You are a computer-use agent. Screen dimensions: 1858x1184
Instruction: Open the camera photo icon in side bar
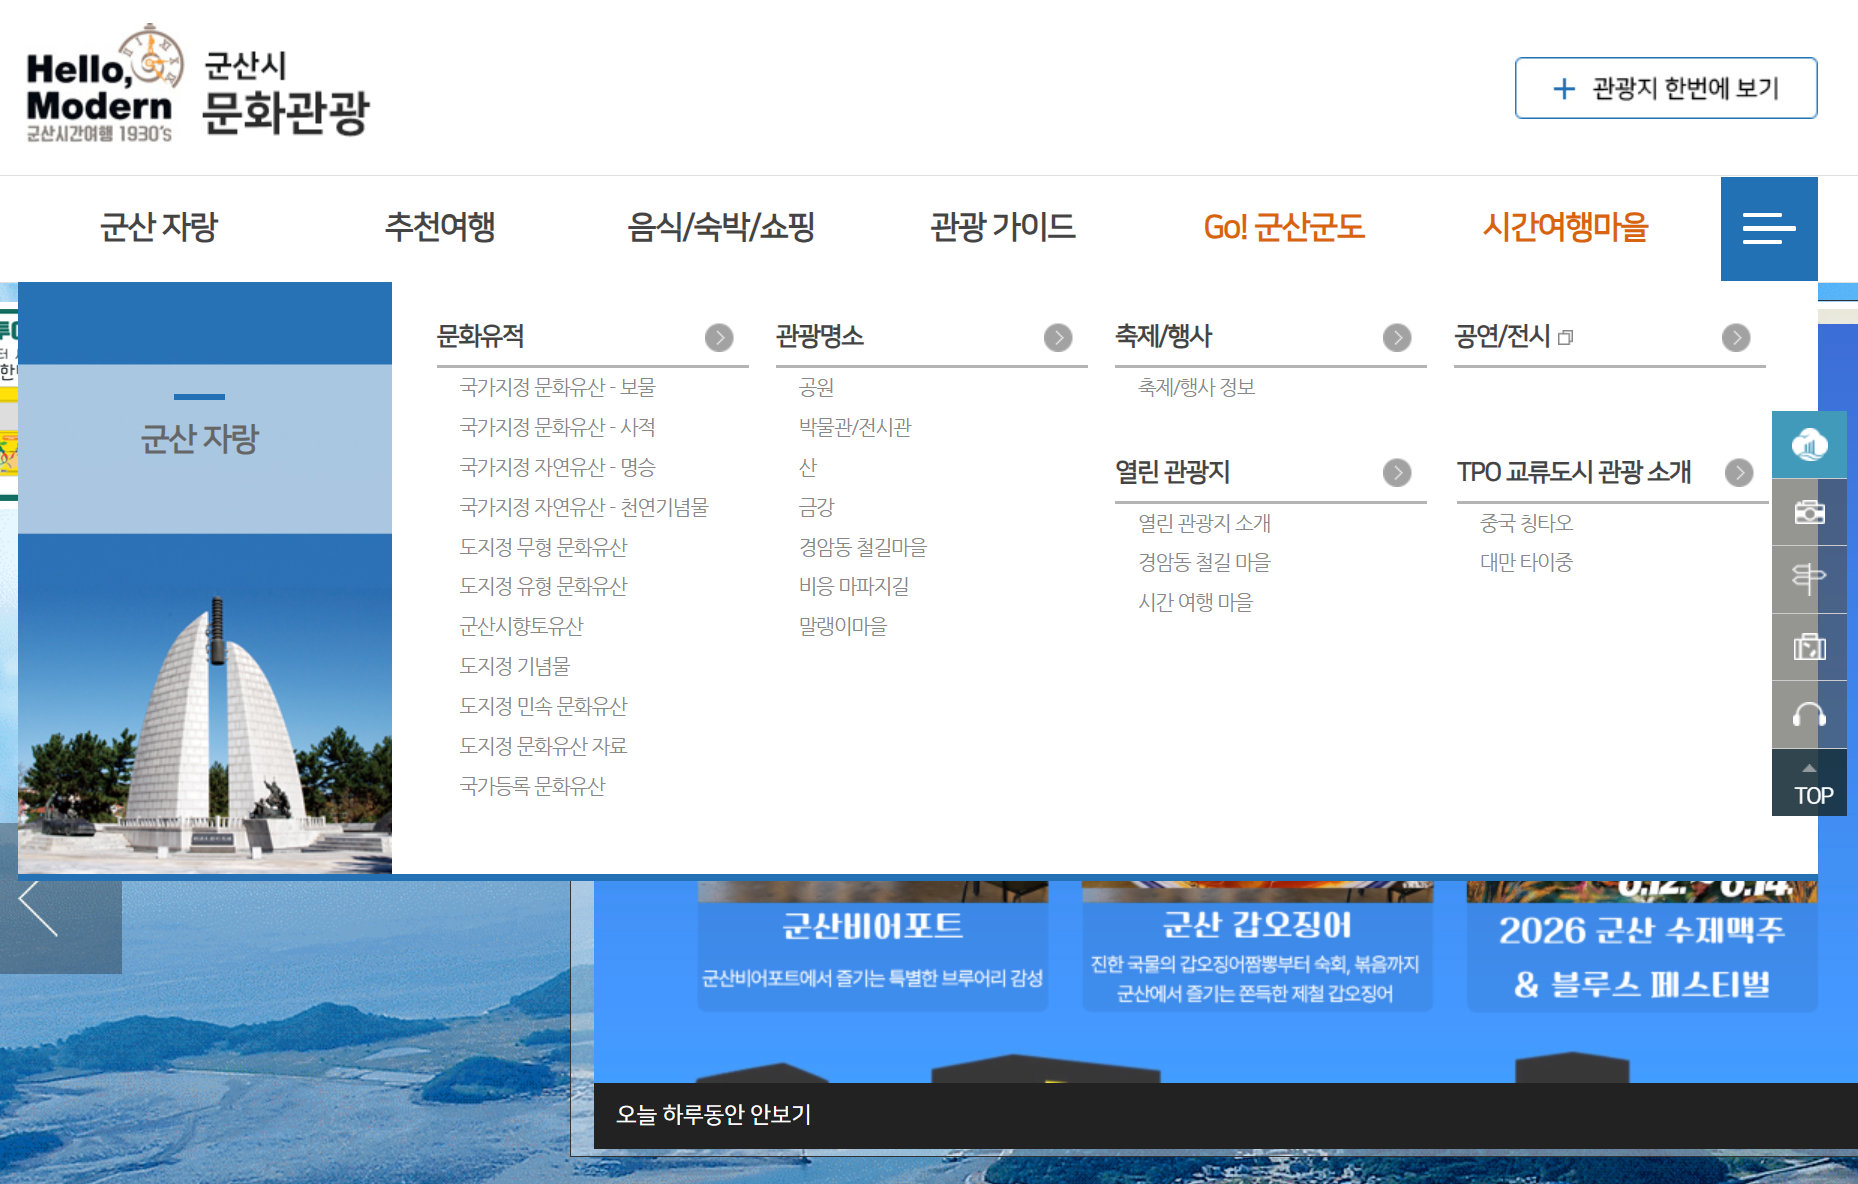click(1809, 512)
